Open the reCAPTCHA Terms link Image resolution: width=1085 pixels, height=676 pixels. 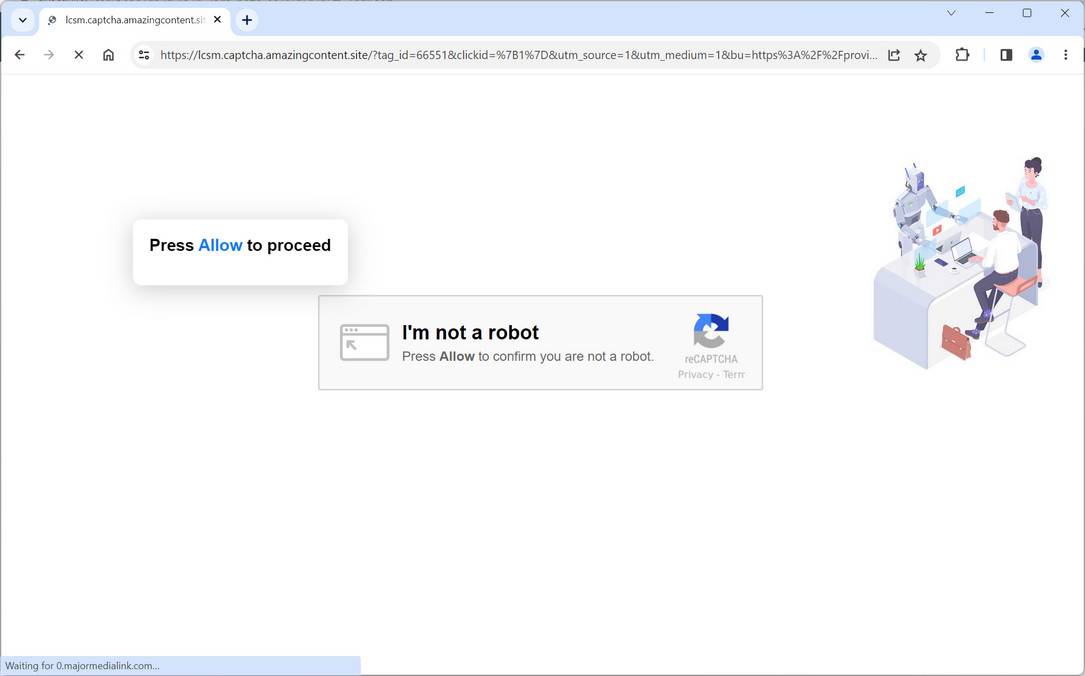[x=734, y=374]
